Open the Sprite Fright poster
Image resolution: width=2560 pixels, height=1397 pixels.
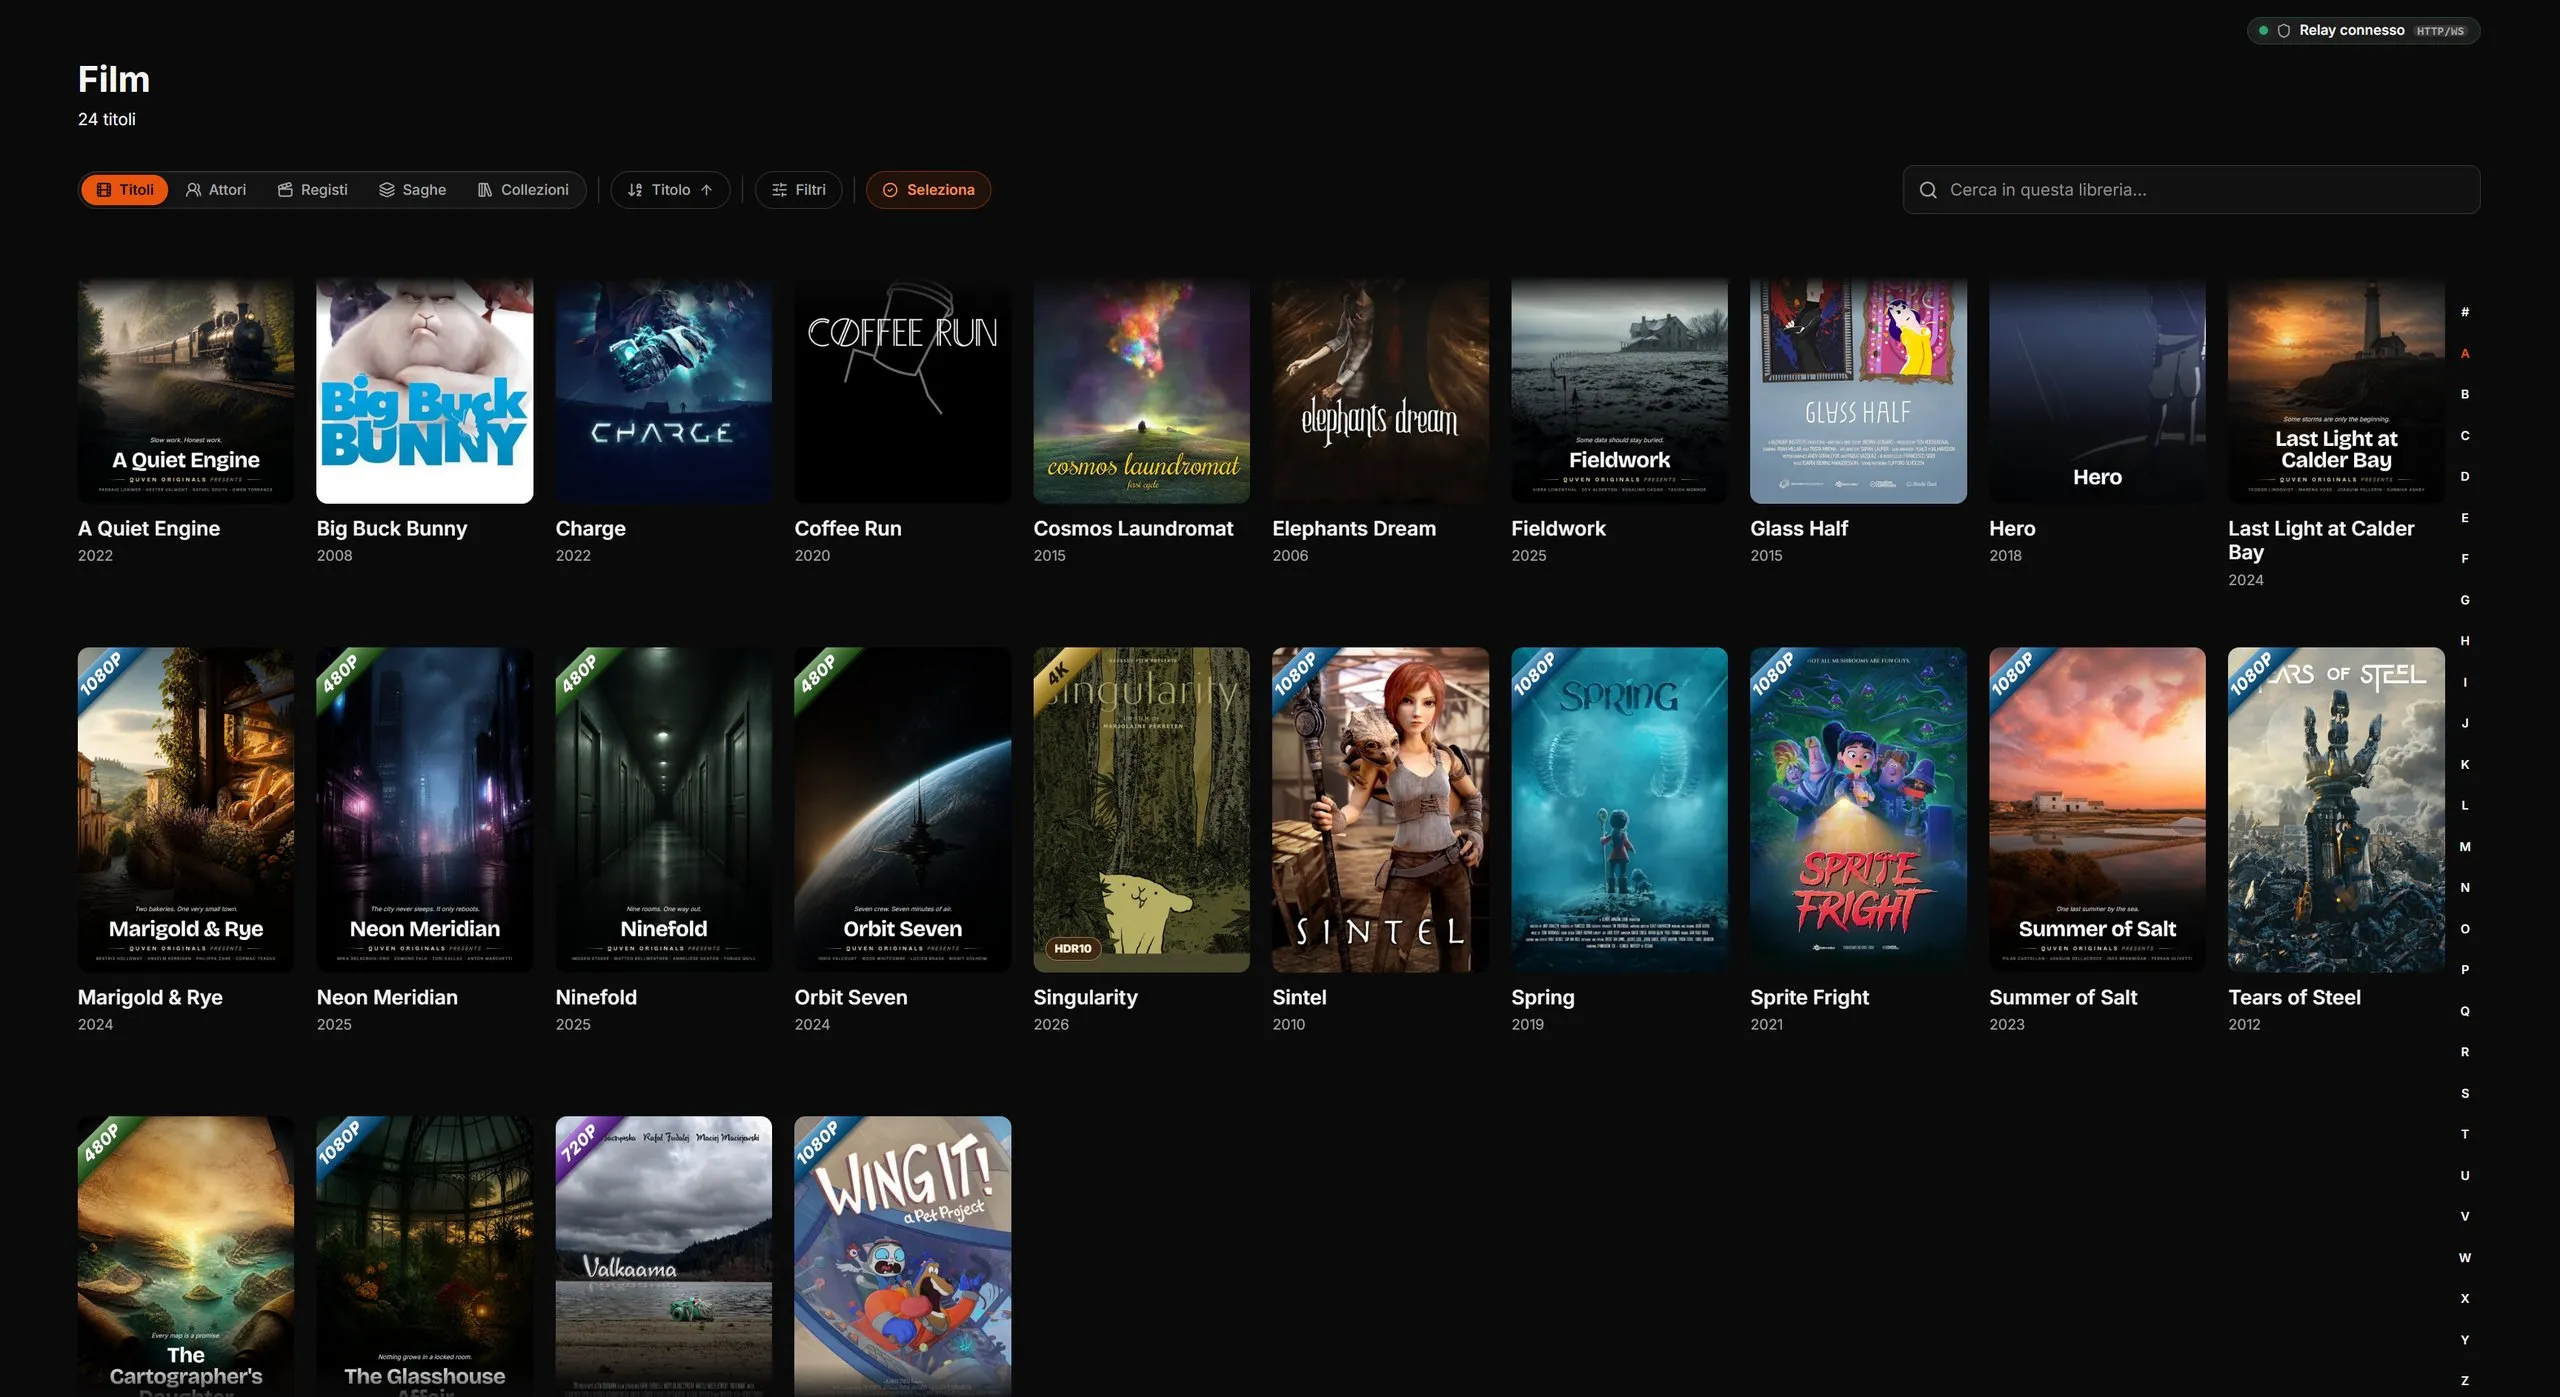tap(1858, 810)
